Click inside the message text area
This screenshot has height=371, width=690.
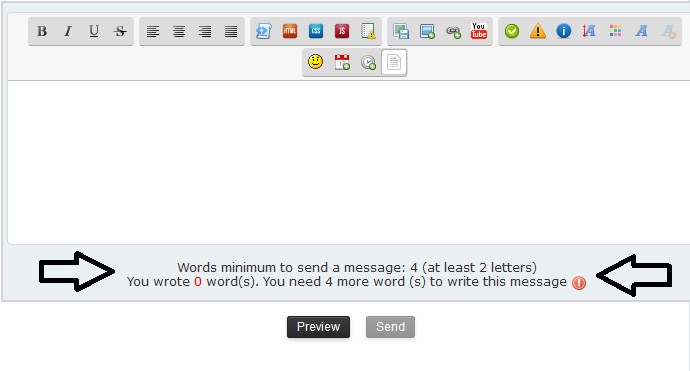[349, 162]
